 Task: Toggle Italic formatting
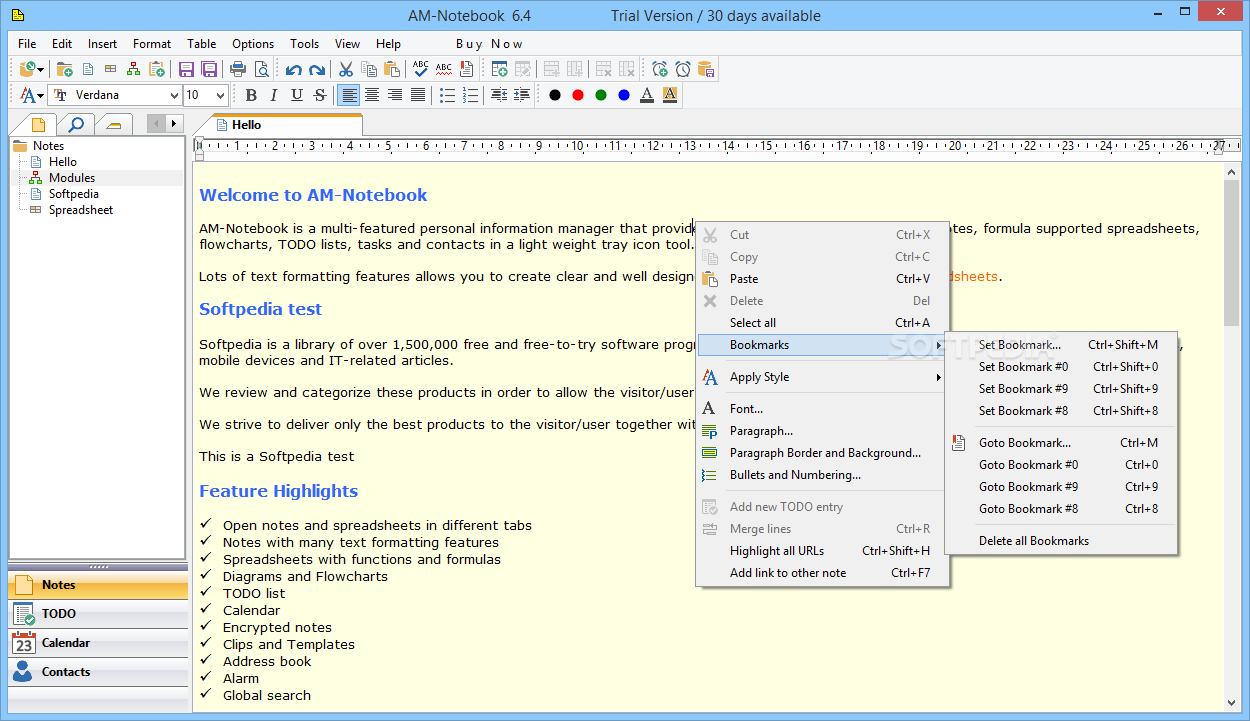[x=274, y=95]
